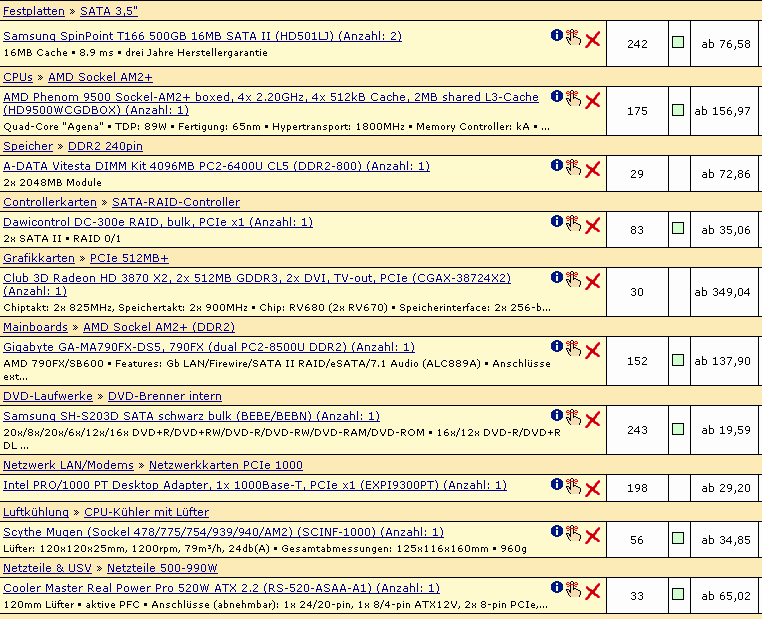Go to DVD-Laufwerke category
Image resolution: width=762 pixels, height=619 pixels.
click(x=48, y=396)
